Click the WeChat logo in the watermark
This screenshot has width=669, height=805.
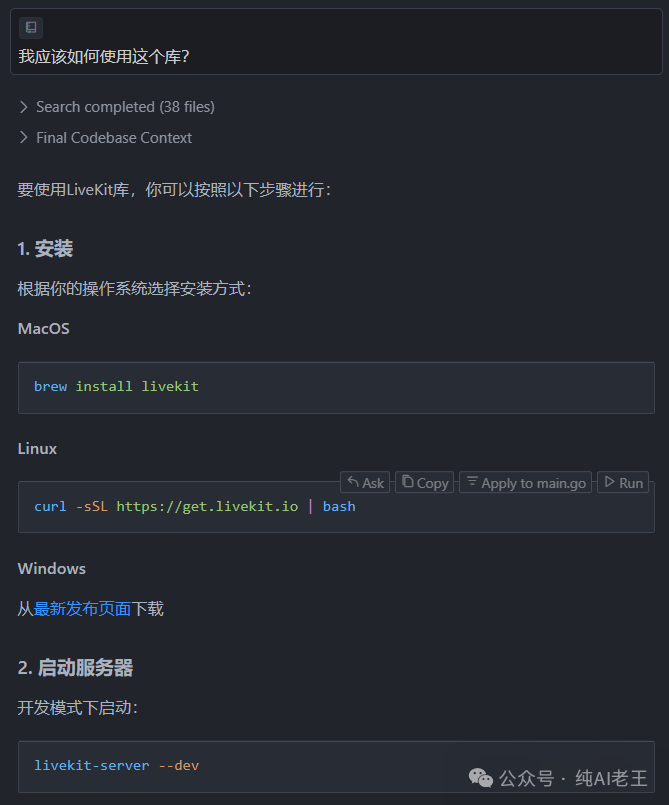481,778
